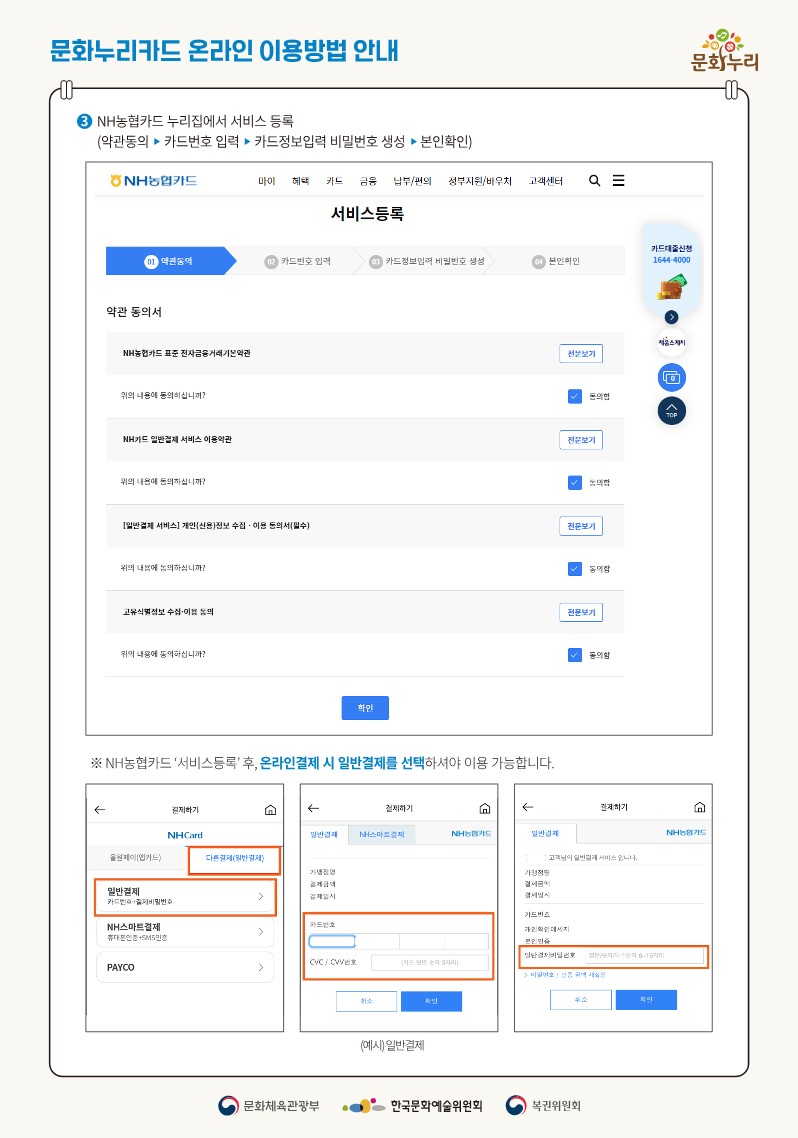
Task: Go back on the card number entry screen
Action: click(313, 809)
